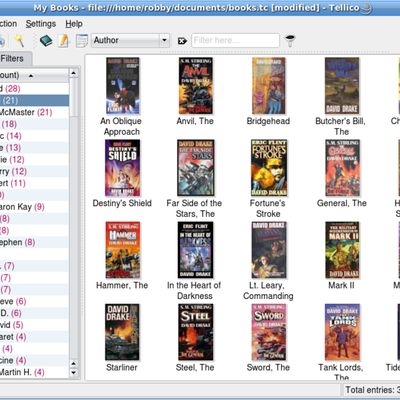This screenshot has width=400, height=400.
Task: Select the 'eve (6)' row
Action: click(x=34, y=301)
